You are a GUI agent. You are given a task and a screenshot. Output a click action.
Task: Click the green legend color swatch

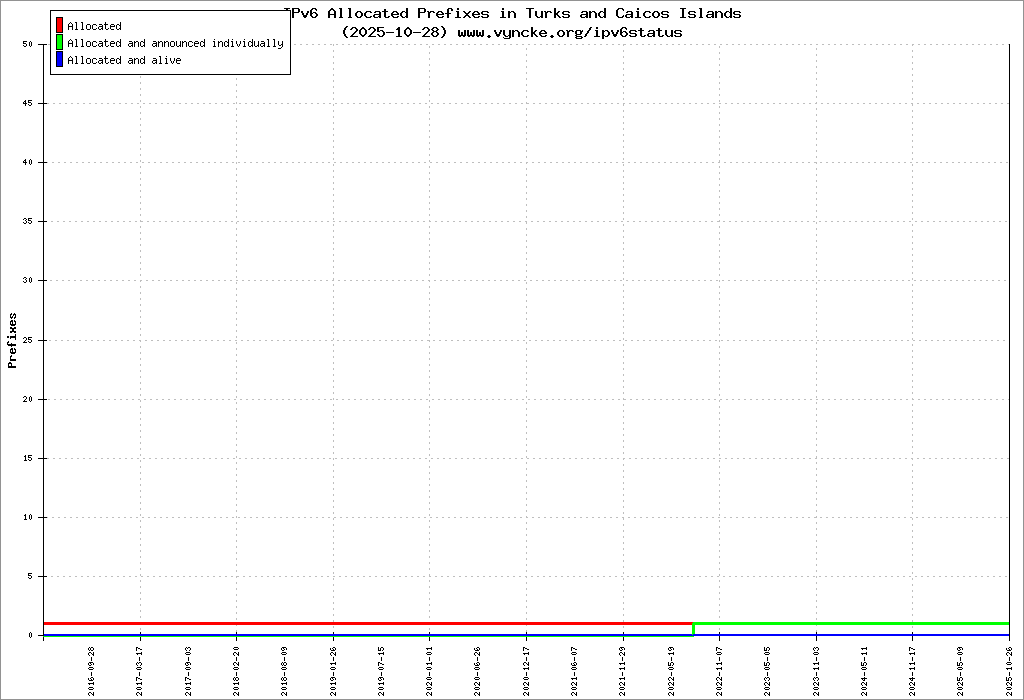click(x=60, y=43)
